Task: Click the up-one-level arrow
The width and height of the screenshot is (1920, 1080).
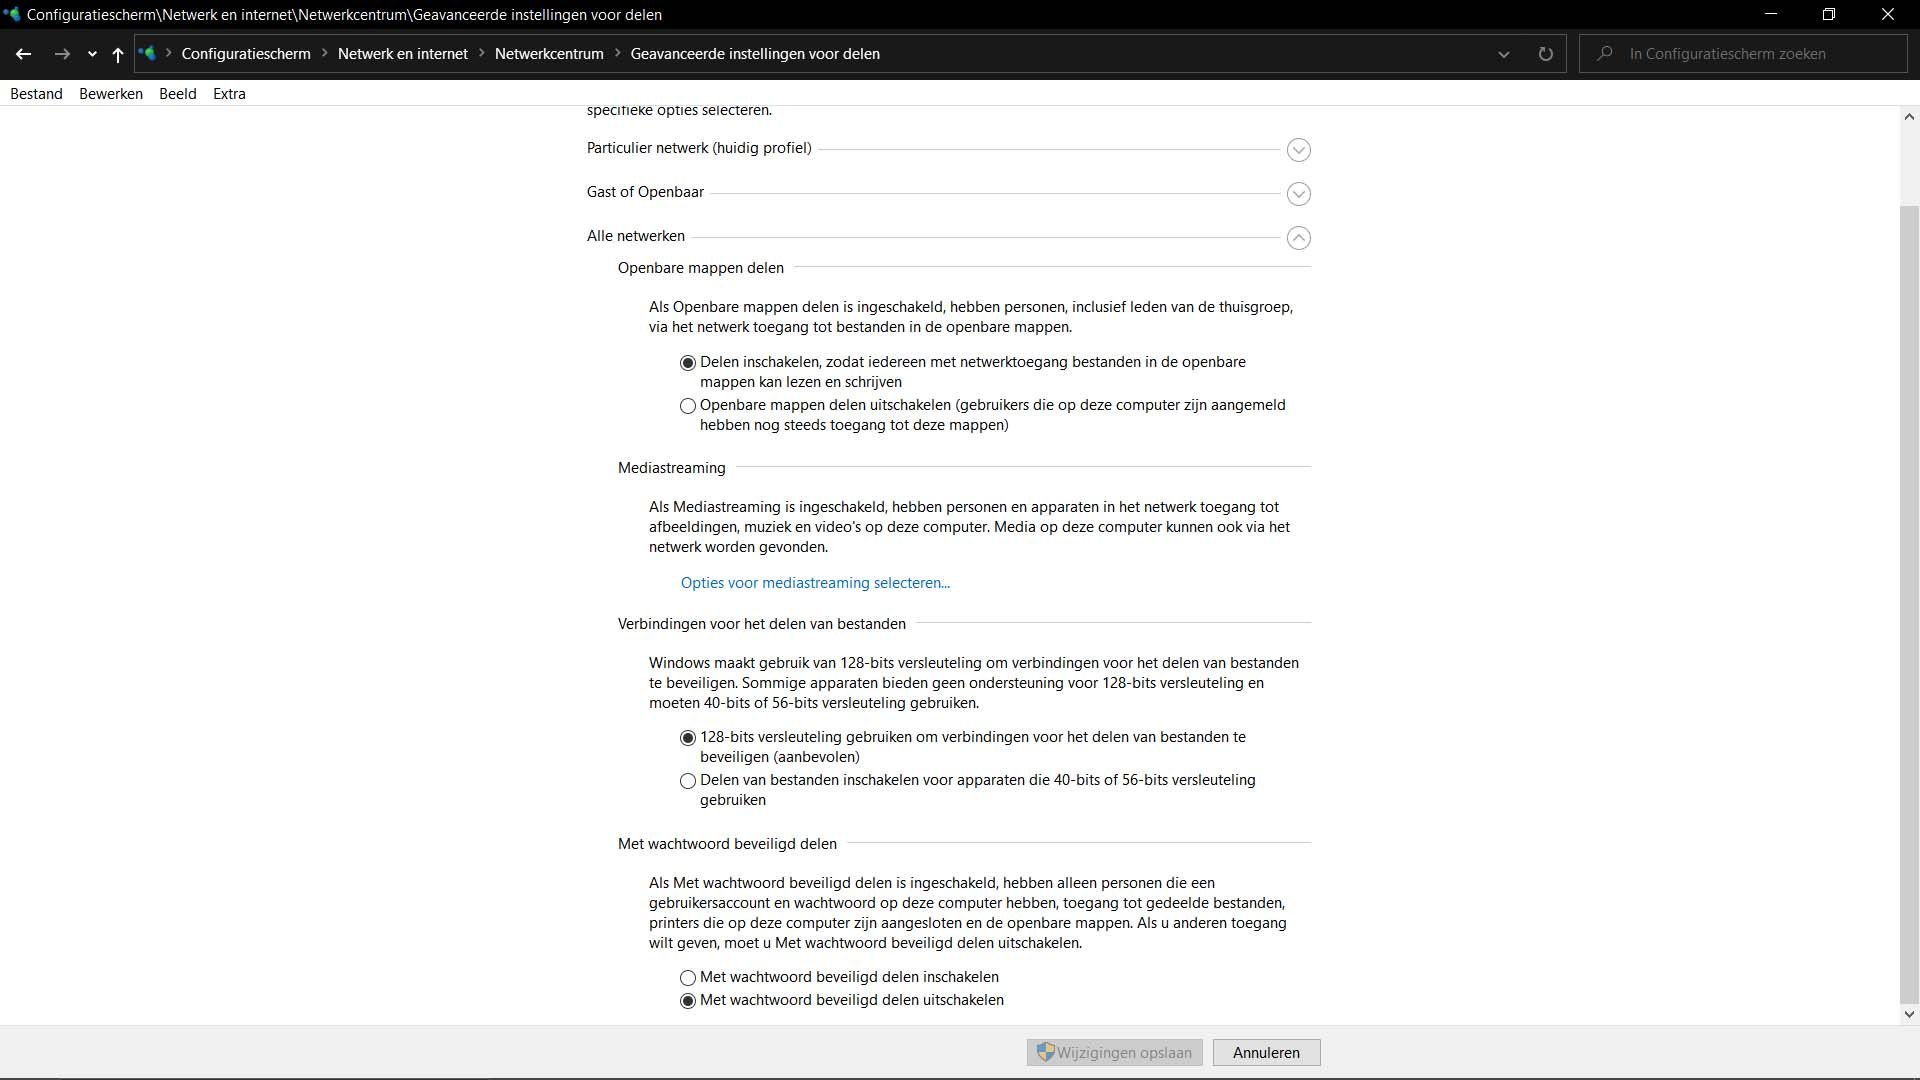Action: (x=117, y=54)
